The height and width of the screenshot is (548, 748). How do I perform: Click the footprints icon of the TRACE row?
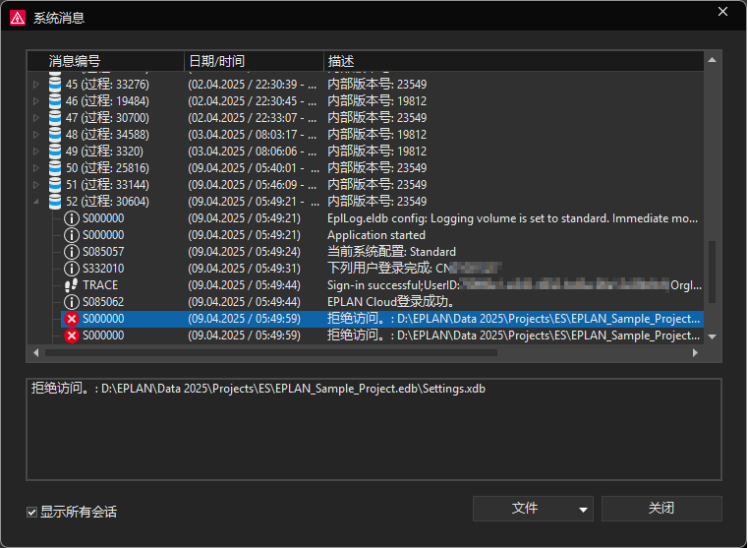[72, 285]
